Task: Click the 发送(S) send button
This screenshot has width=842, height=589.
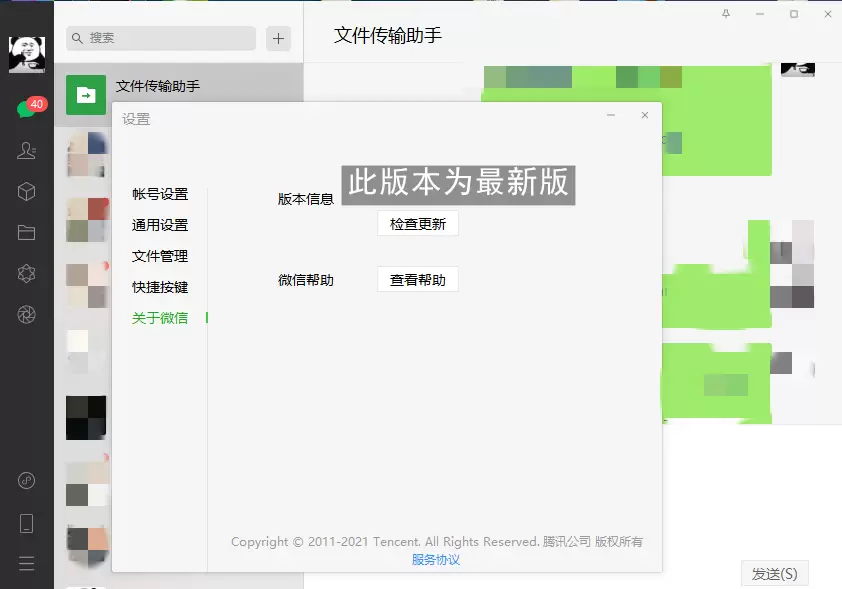Action: coord(774,574)
